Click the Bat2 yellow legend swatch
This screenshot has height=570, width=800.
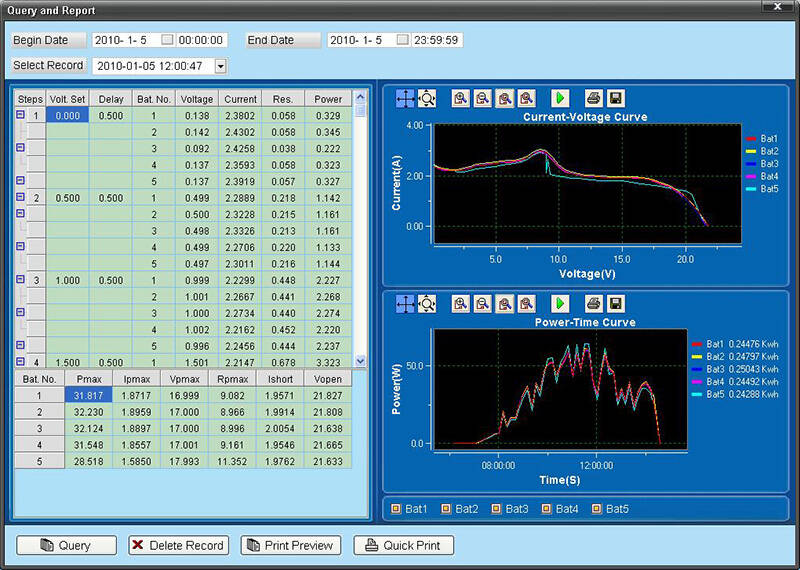(750, 151)
